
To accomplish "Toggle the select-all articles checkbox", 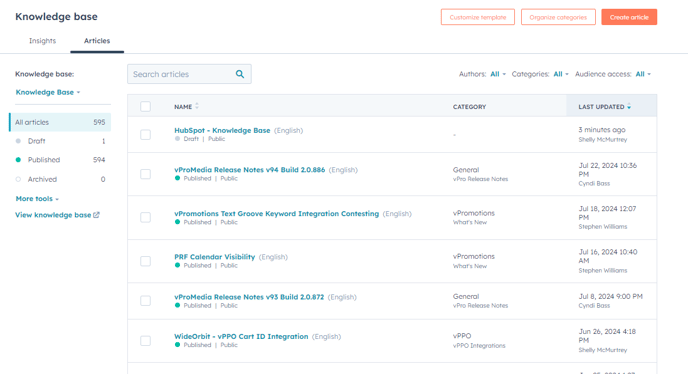I will [145, 106].
